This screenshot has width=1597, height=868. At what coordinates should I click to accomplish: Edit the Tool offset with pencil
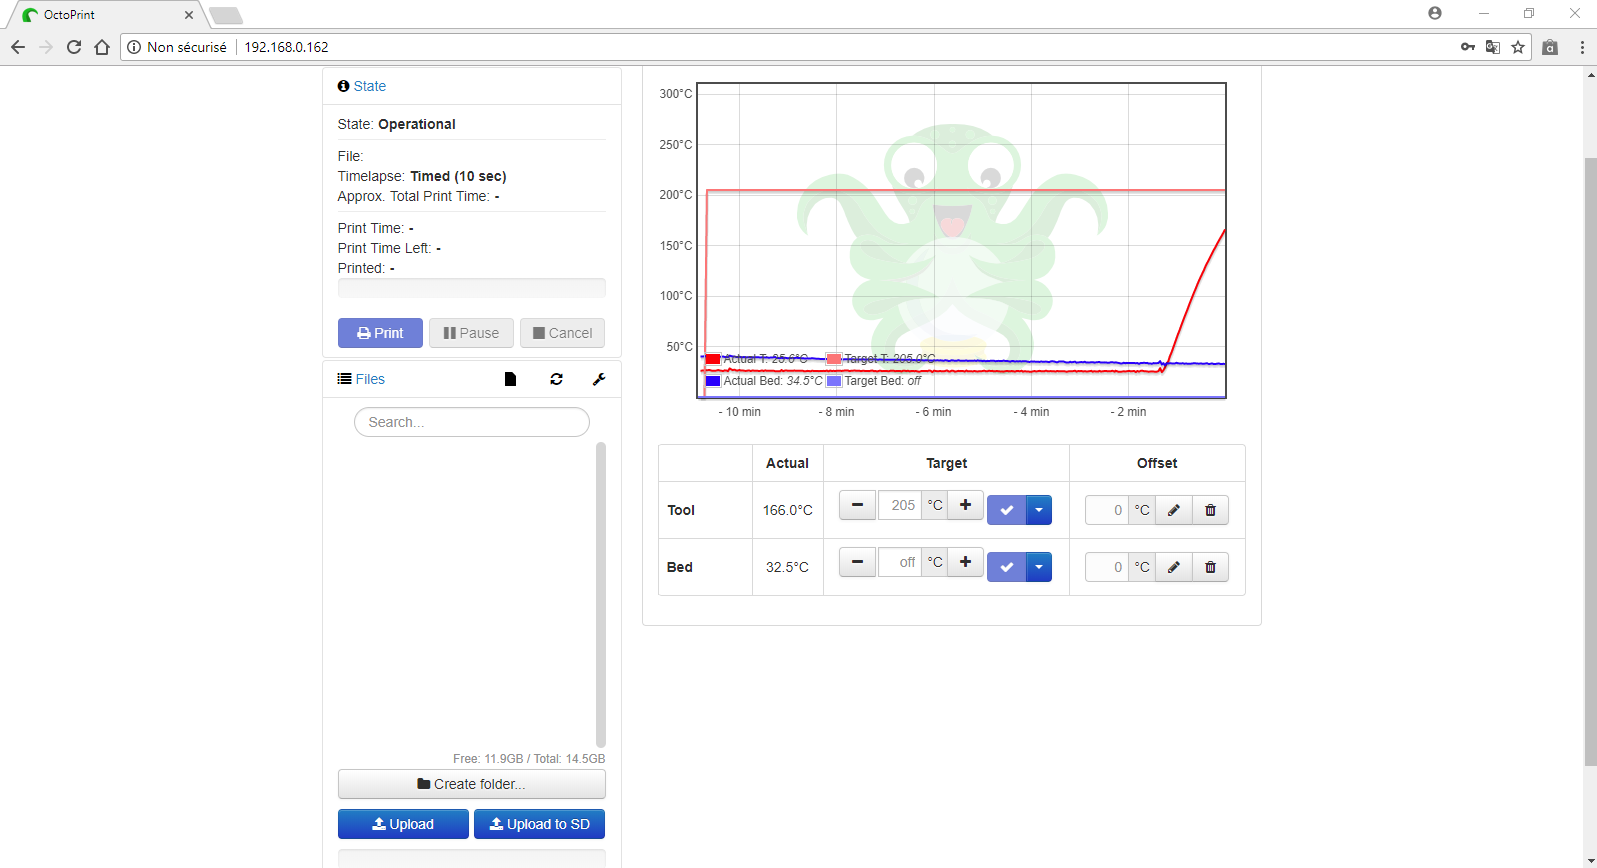point(1174,510)
